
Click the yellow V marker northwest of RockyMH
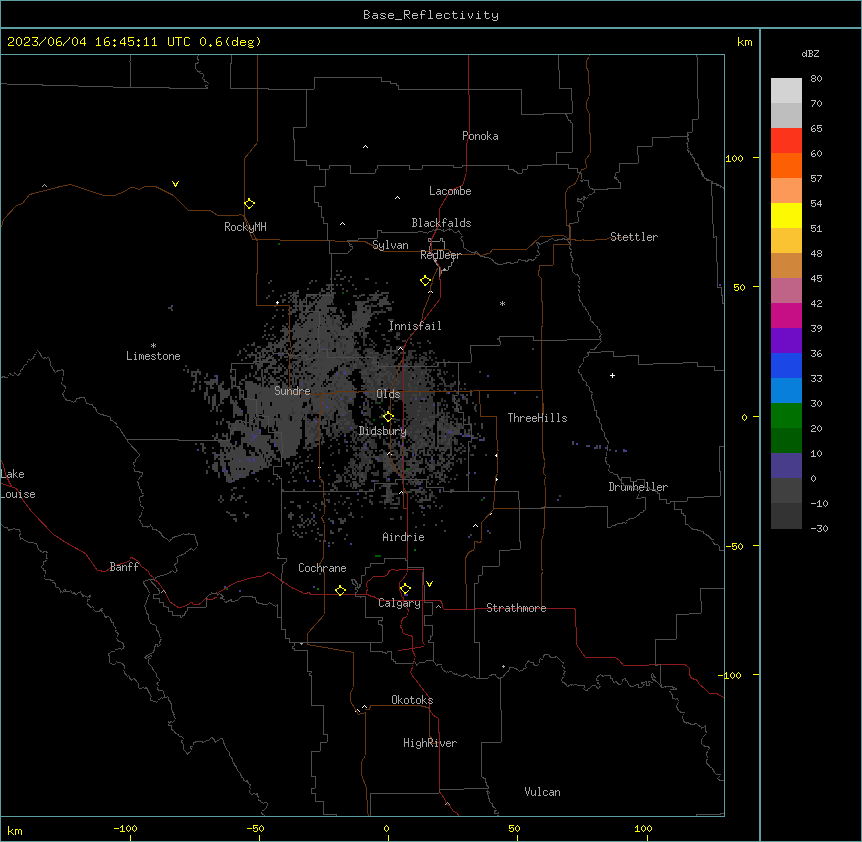pyautogui.click(x=175, y=184)
